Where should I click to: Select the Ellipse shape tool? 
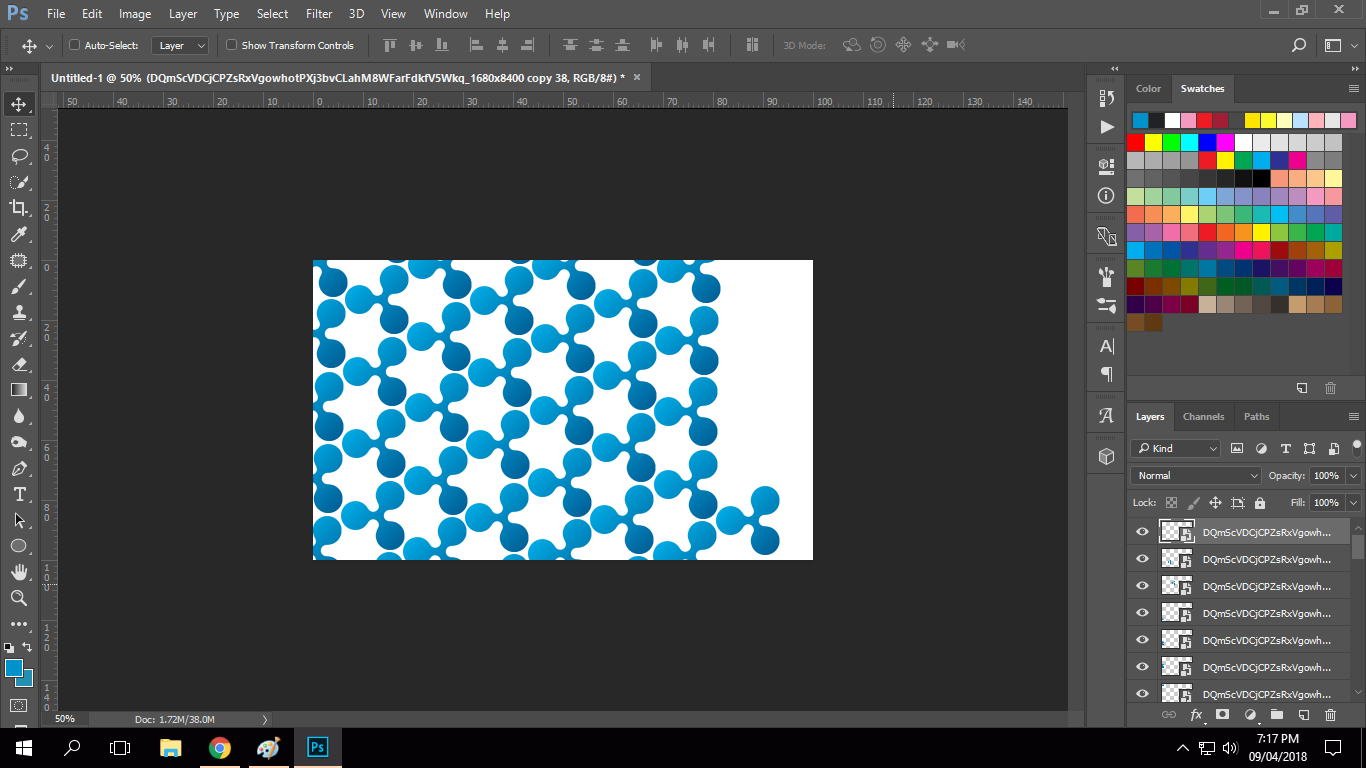19,546
